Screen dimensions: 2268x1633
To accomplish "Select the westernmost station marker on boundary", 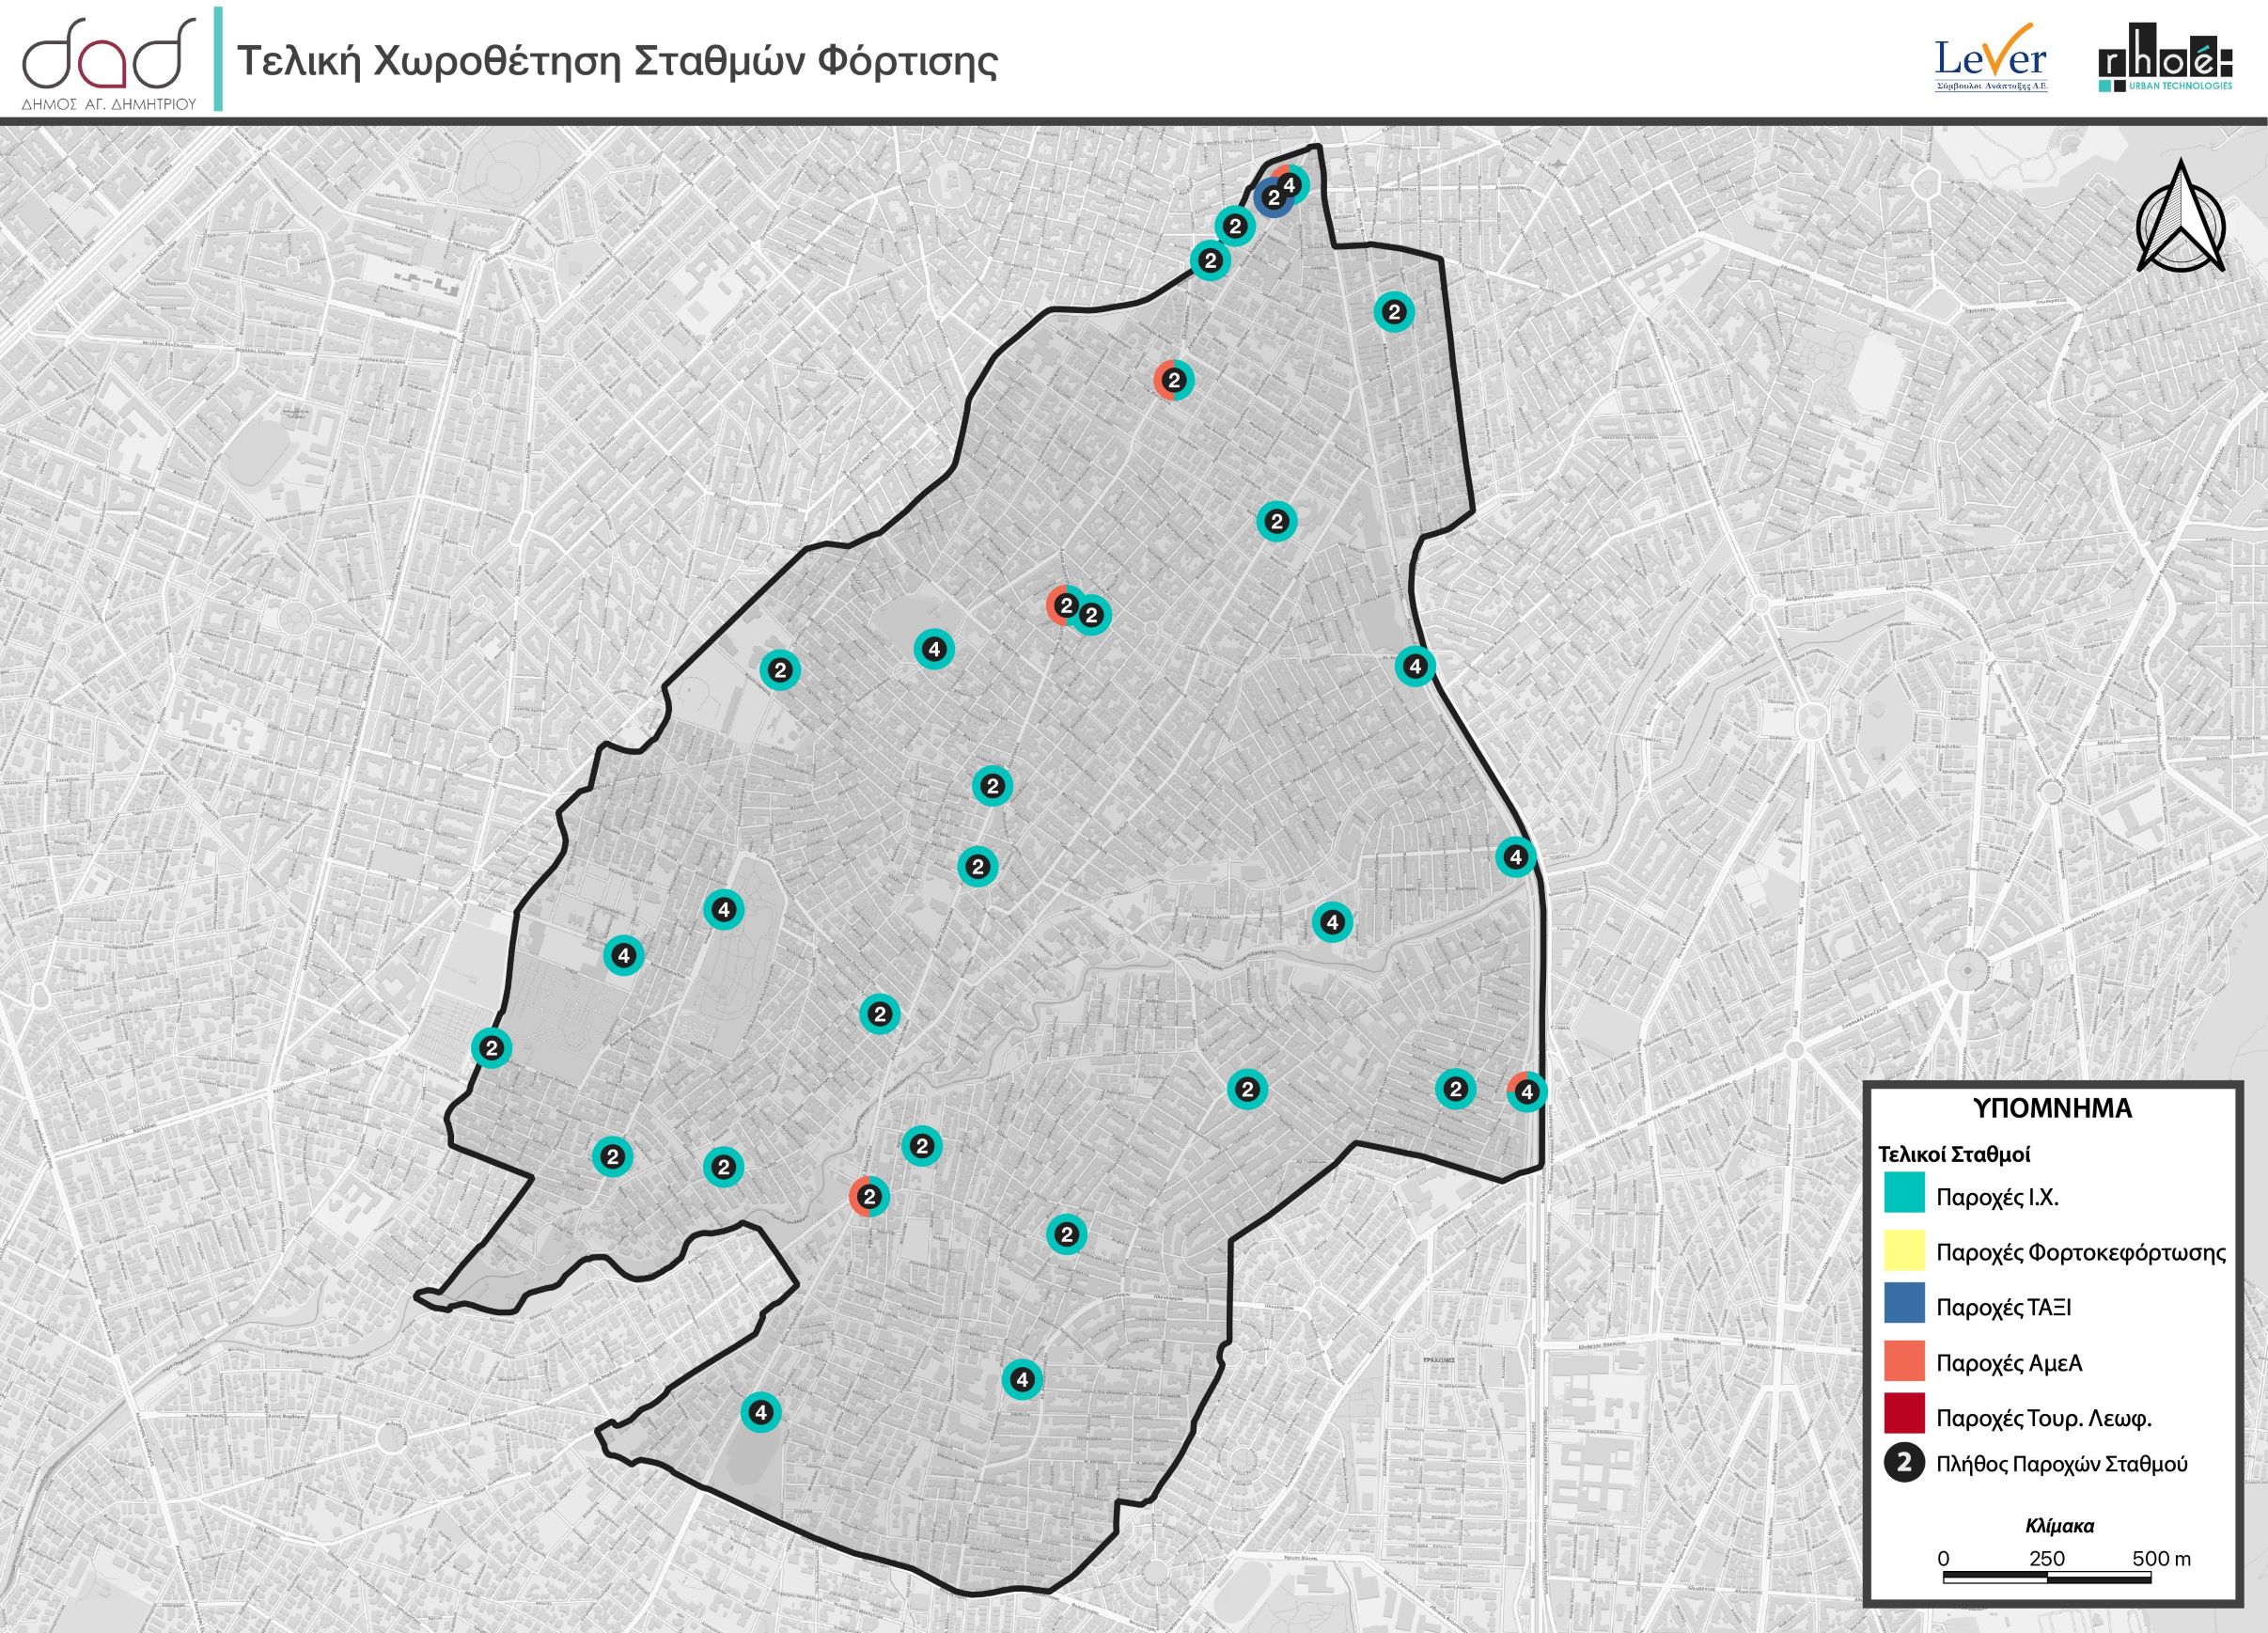I will pyautogui.click(x=491, y=1049).
